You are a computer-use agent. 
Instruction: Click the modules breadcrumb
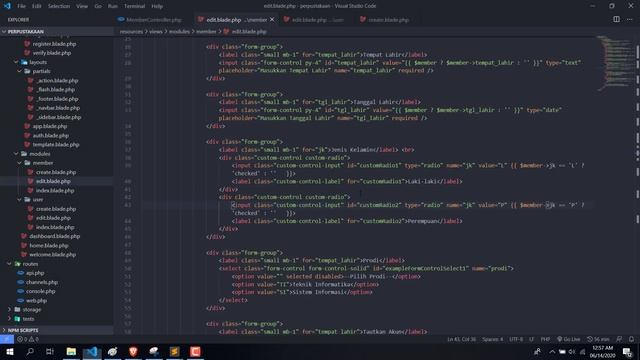point(179,31)
